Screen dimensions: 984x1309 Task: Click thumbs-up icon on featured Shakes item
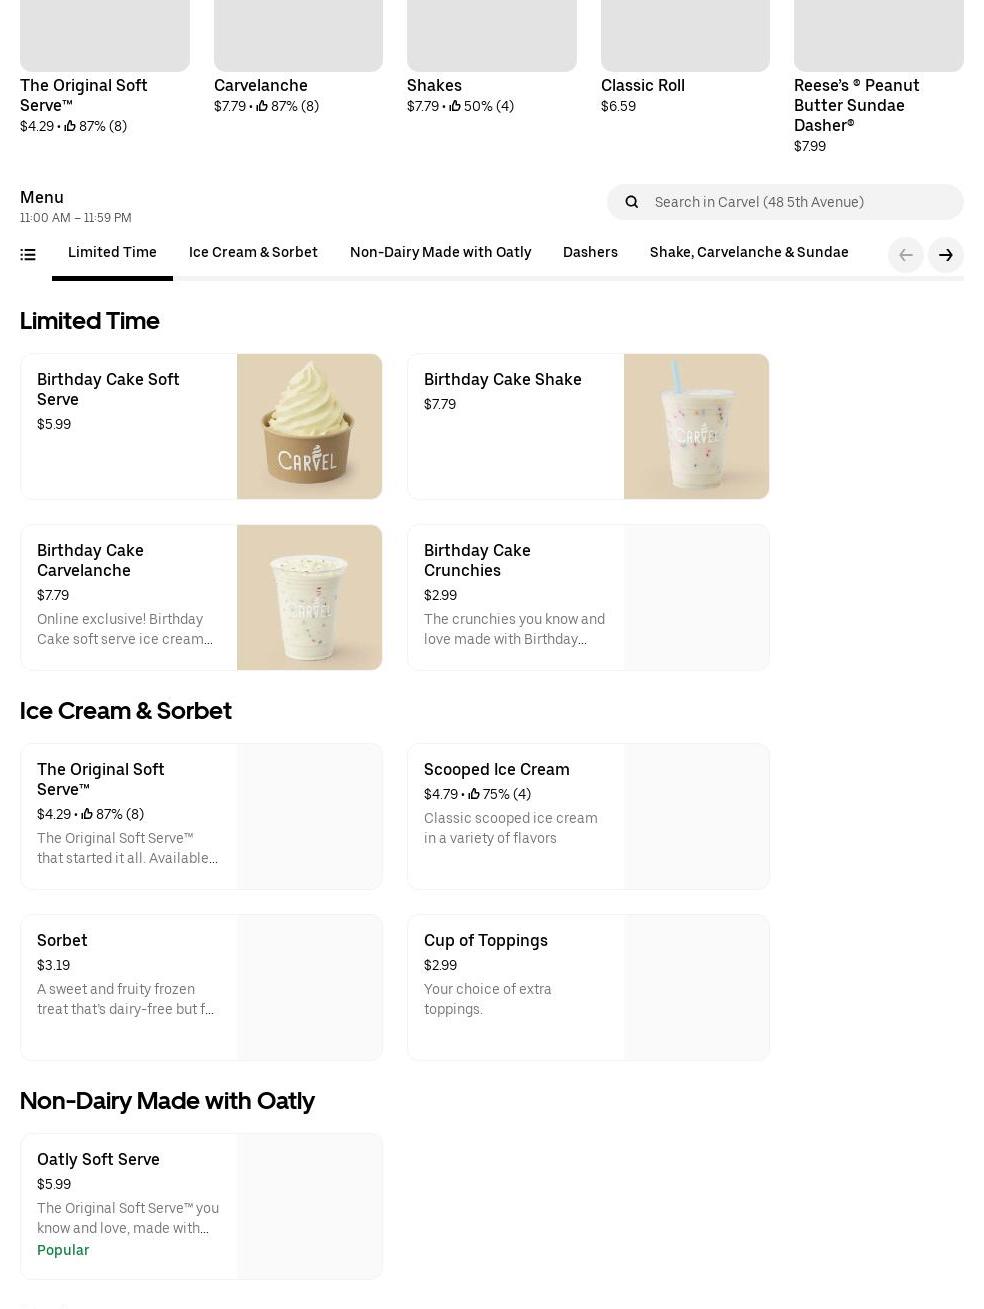pos(455,106)
